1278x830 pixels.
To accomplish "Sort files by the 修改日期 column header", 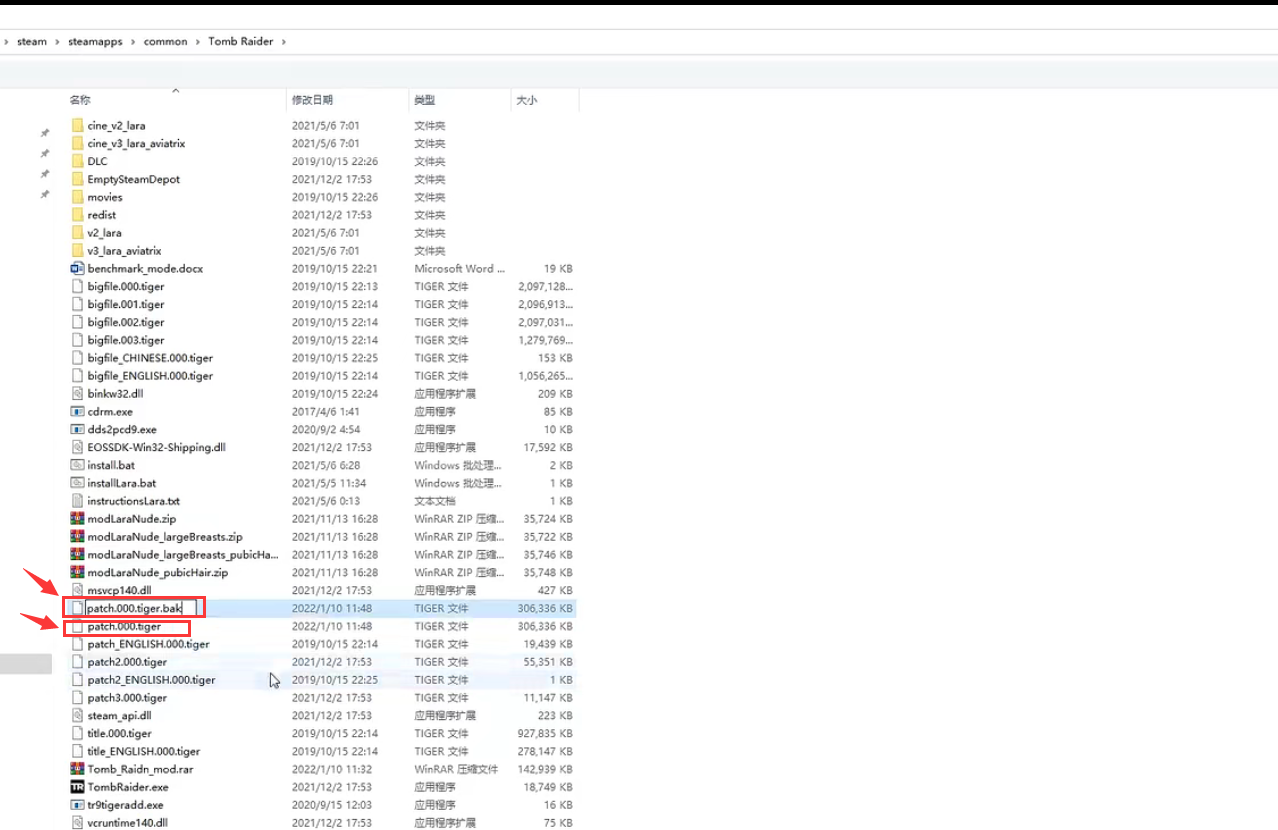I will pyautogui.click(x=312, y=100).
